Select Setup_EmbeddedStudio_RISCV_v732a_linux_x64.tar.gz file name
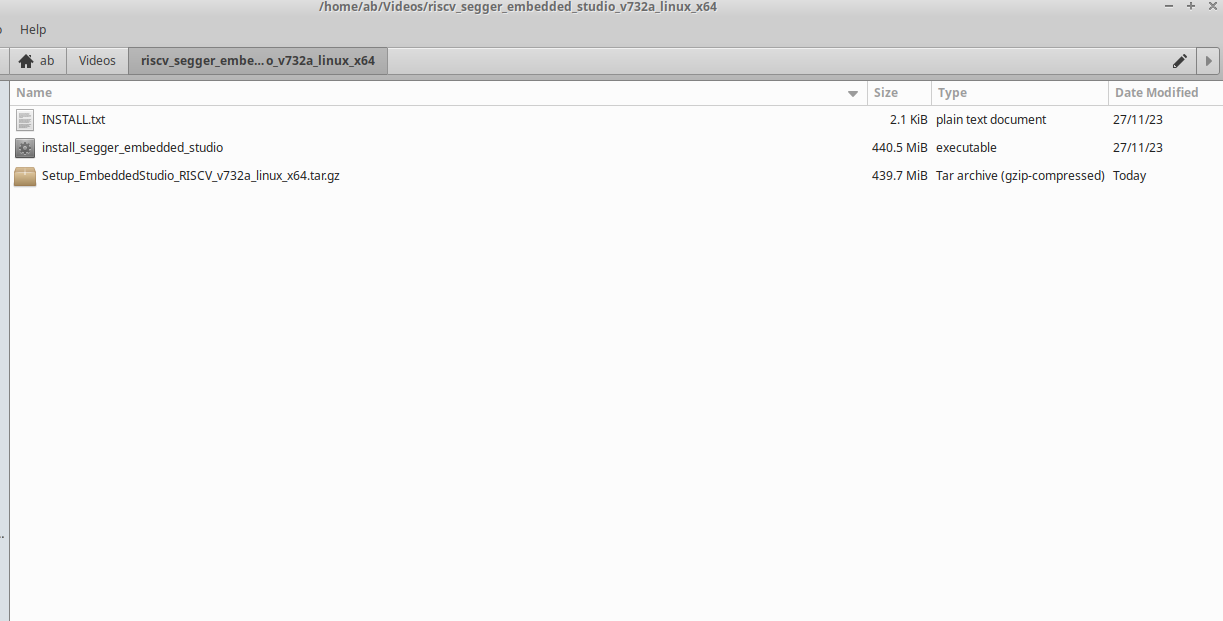The image size is (1223, 621). click(x=190, y=176)
